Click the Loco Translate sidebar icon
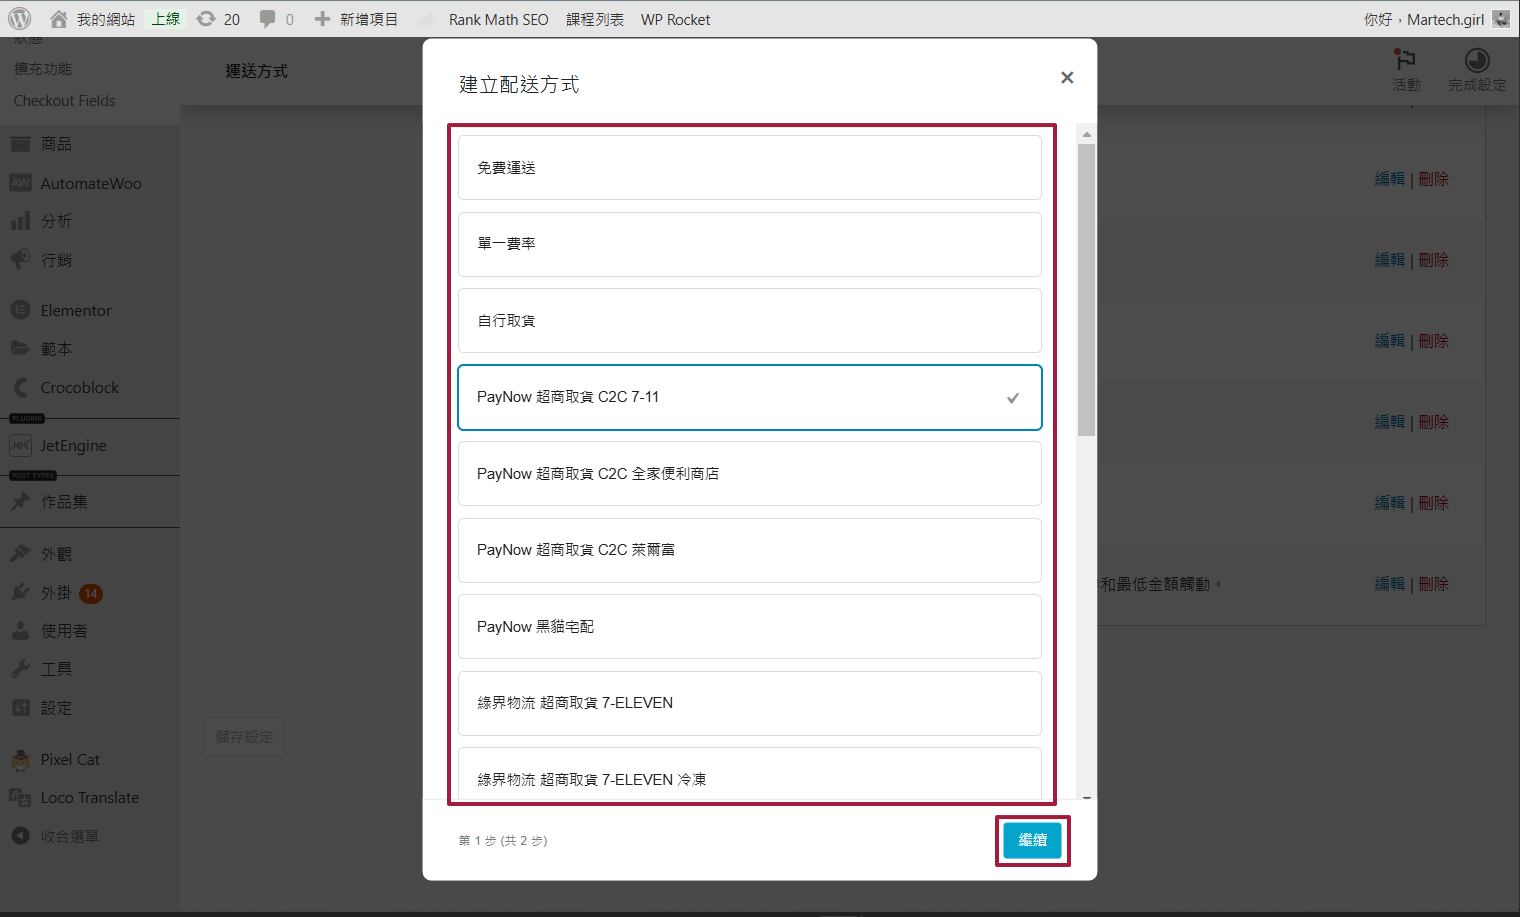 19,797
